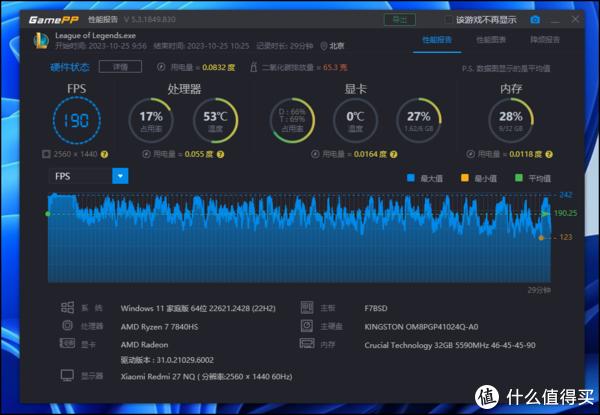Toggle the orange 最小值 legend series
This screenshot has width=600, height=415.
tap(465, 178)
